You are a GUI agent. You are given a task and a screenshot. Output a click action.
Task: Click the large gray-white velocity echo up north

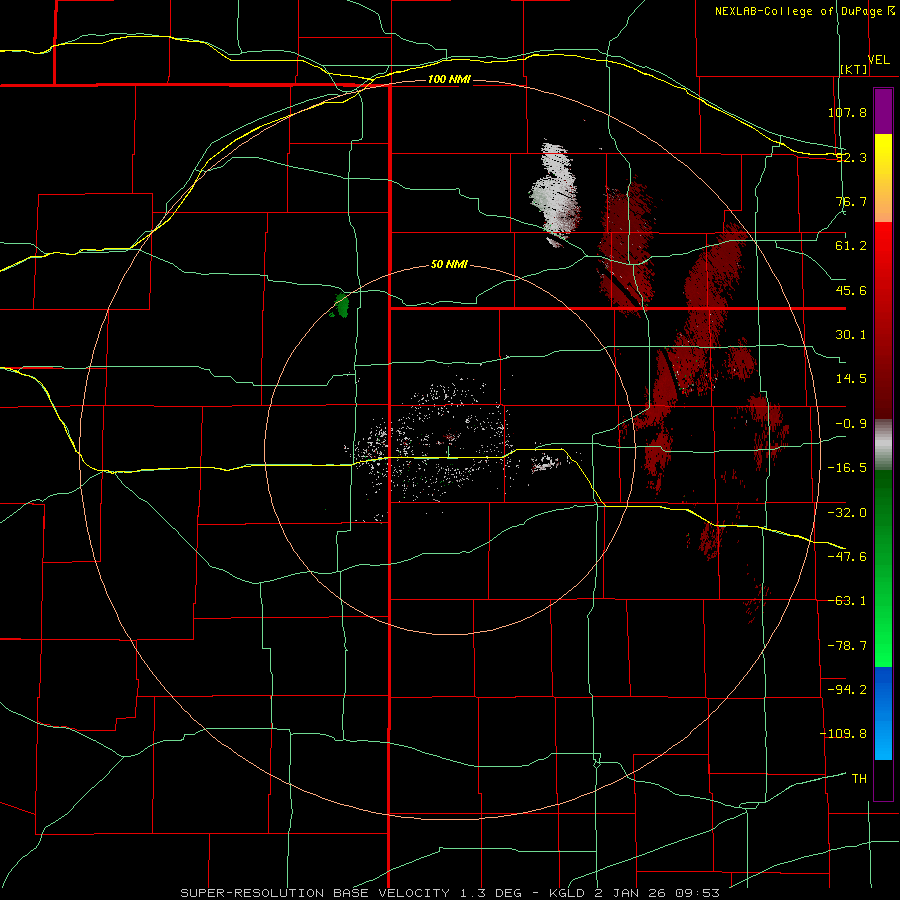pyautogui.click(x=554, y=193)
